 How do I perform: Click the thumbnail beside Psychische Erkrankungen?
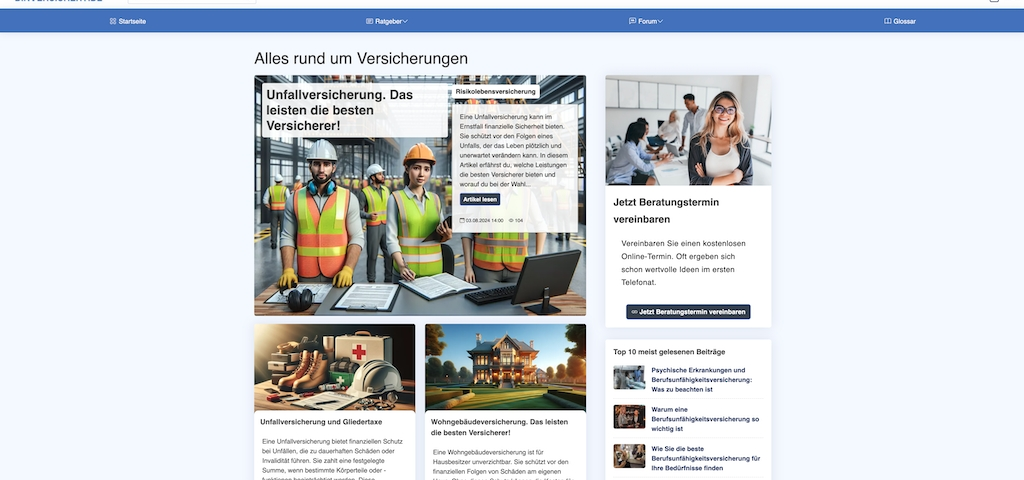coord(629,377)
